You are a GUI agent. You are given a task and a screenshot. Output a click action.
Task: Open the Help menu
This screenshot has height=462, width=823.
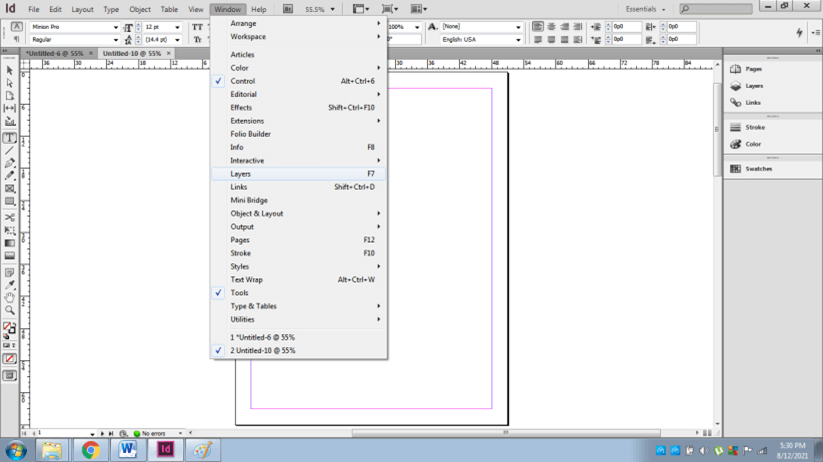pos(259,9)
